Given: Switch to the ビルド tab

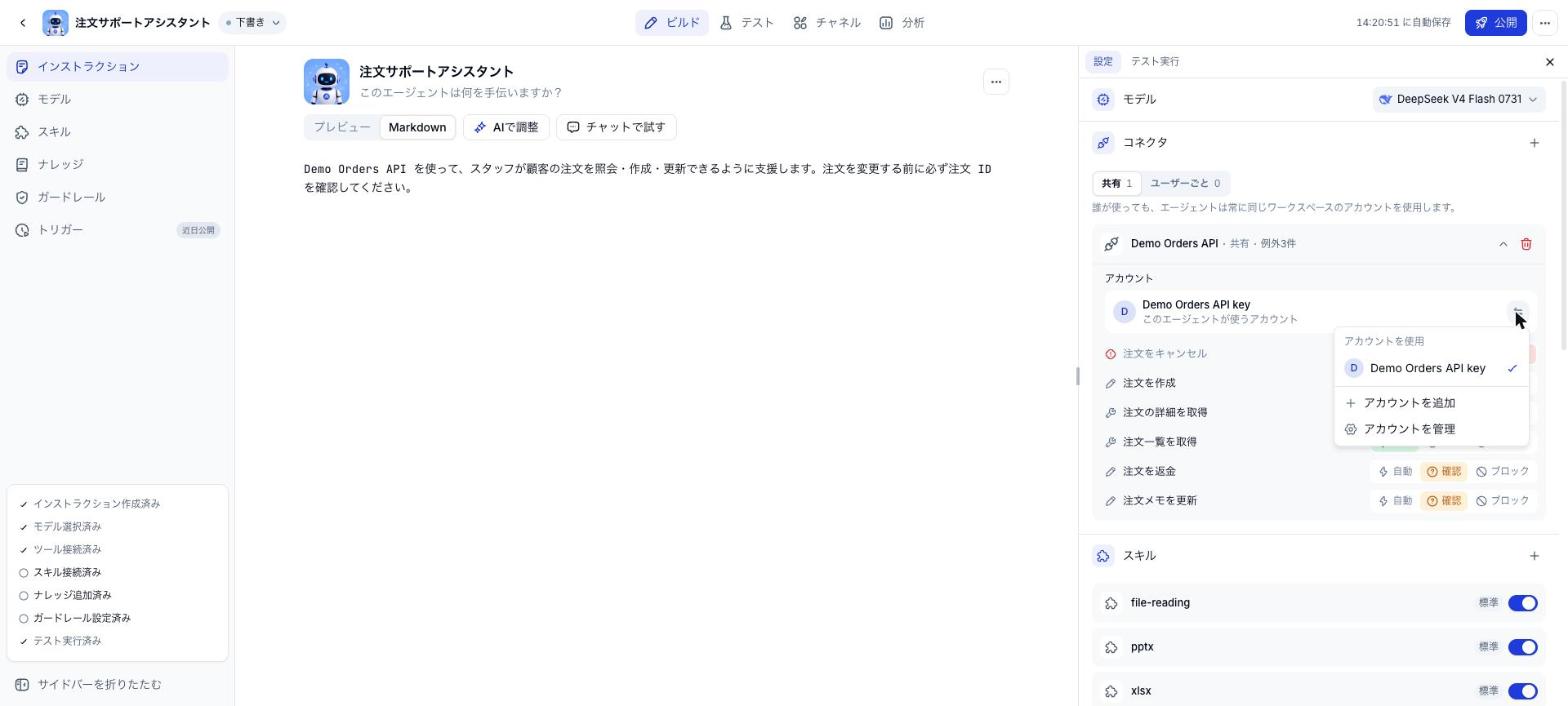Looking at the screenshot, I should [672, 22].
